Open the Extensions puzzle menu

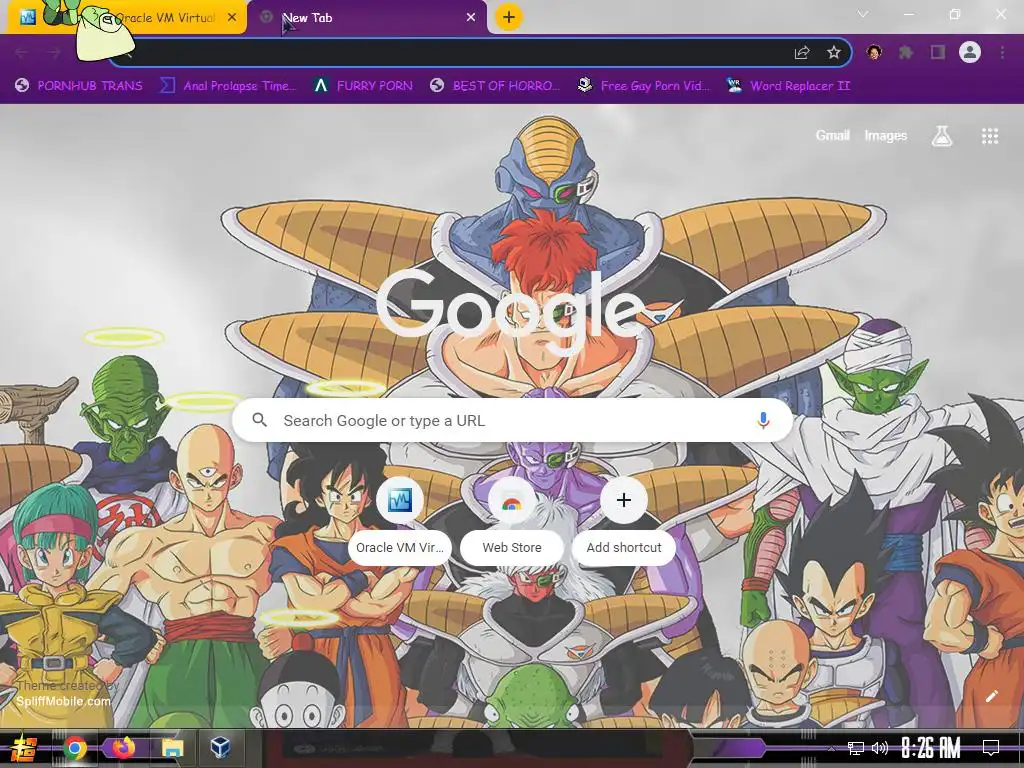tap(906, 52)
